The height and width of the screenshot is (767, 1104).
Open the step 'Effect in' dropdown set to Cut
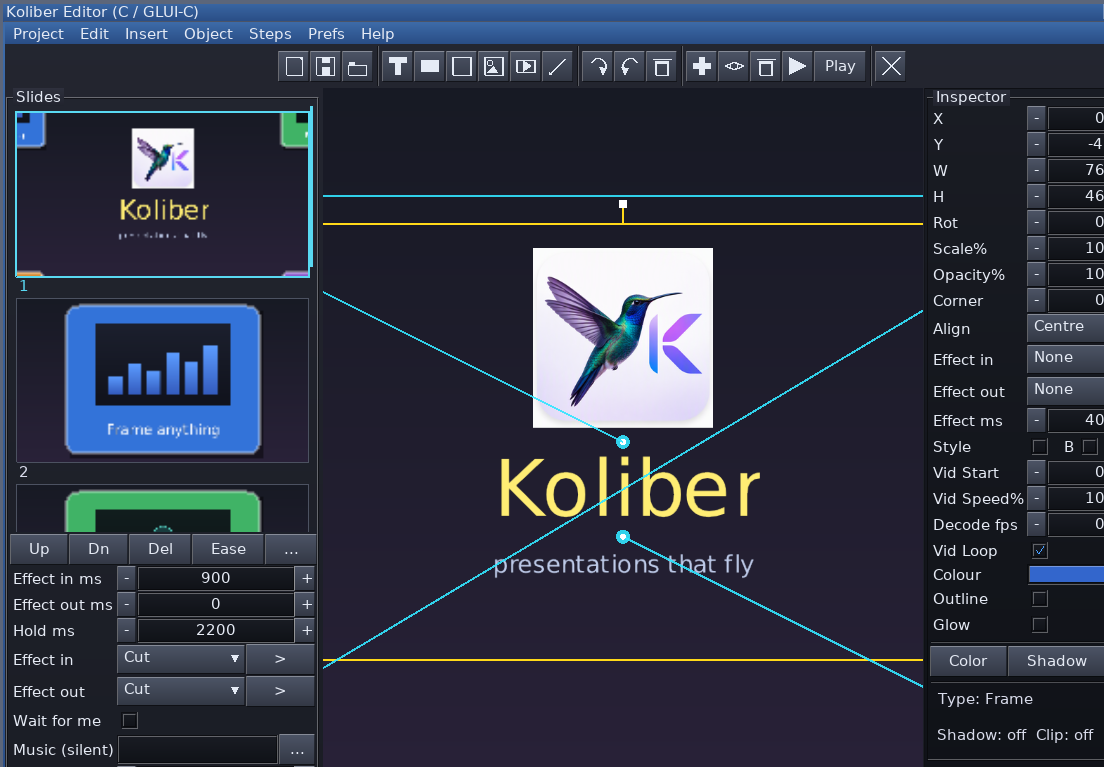click(181, 659)
